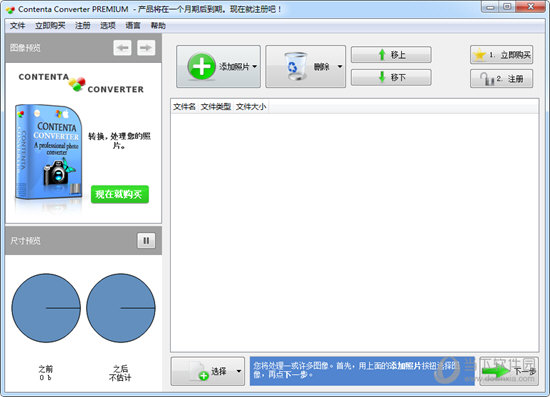550x397 pixels.
Task: Click the app icon in title bar
Action: (x=10, y=9)
